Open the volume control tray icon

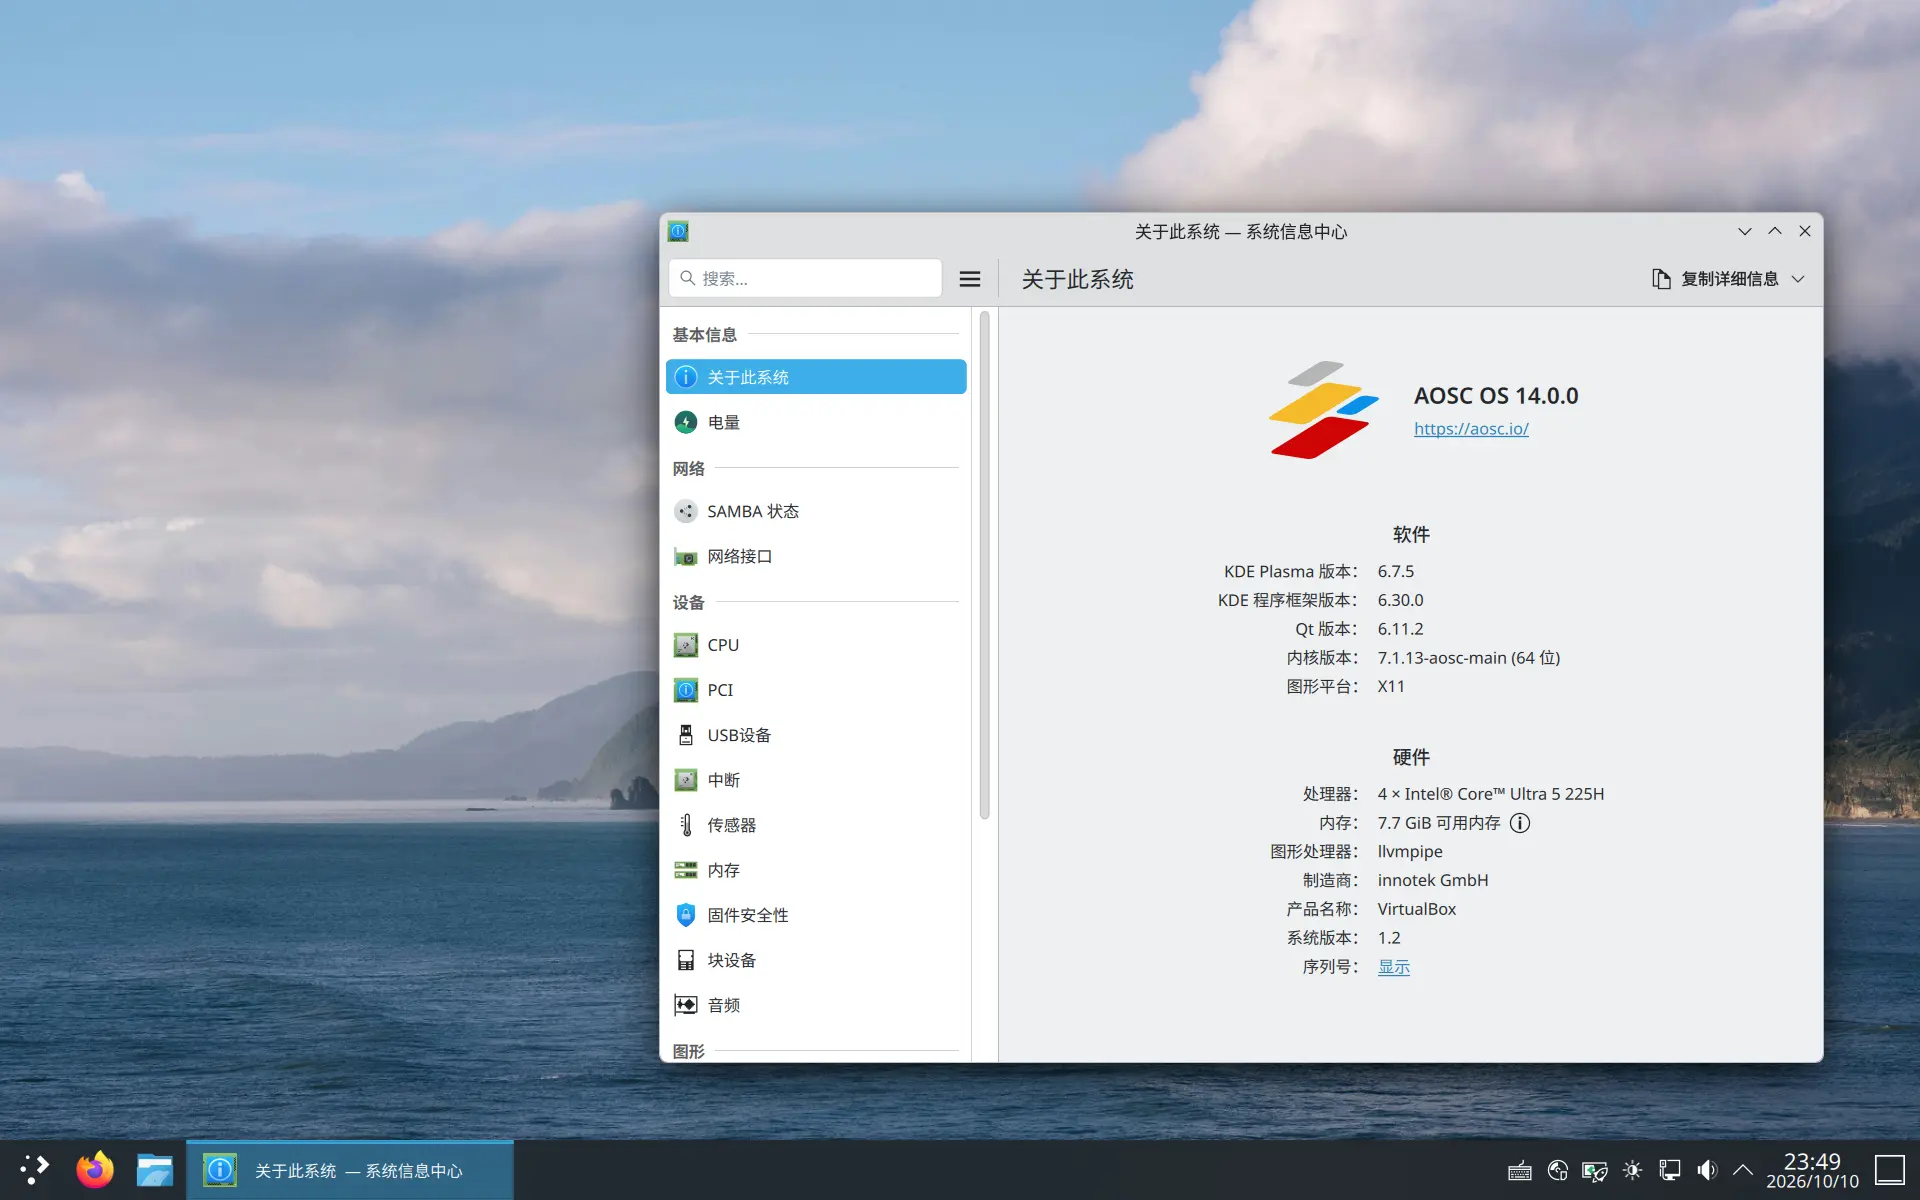[x=1706, y=1170]
